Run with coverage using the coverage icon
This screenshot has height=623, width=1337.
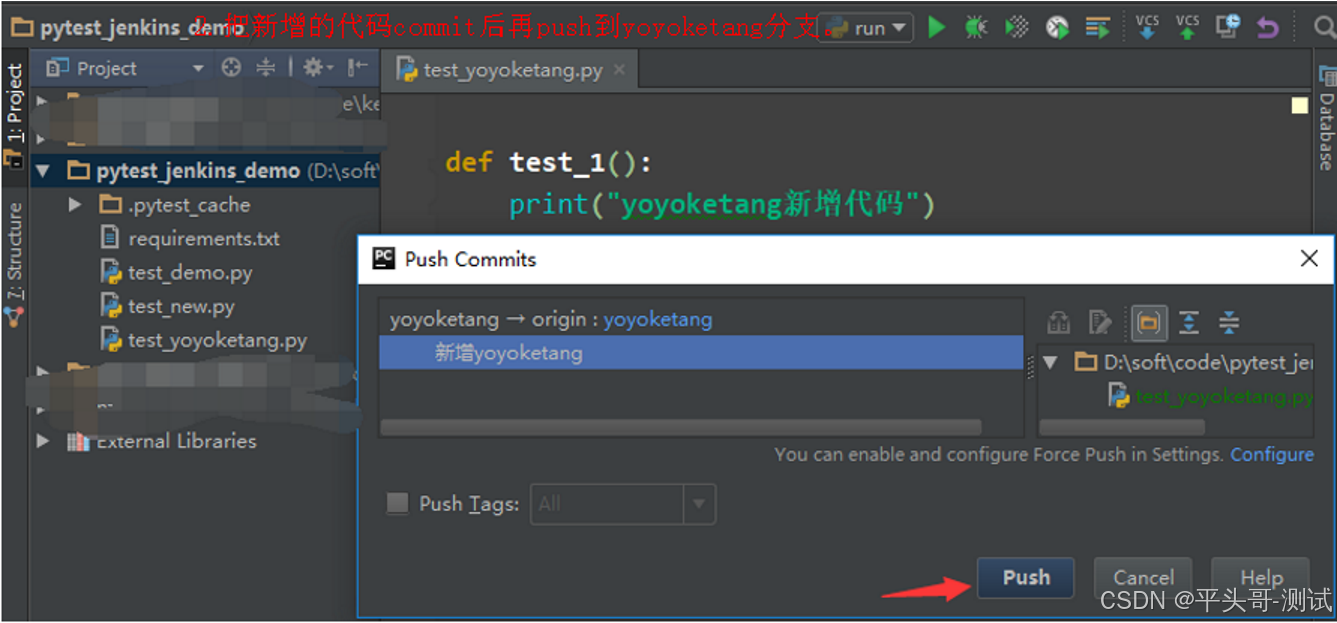point(1016,27)
